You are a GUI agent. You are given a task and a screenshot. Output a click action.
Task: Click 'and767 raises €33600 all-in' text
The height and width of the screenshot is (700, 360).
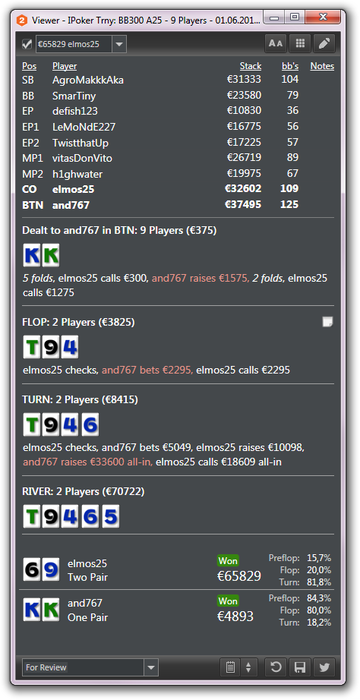(x=88, y=462)
